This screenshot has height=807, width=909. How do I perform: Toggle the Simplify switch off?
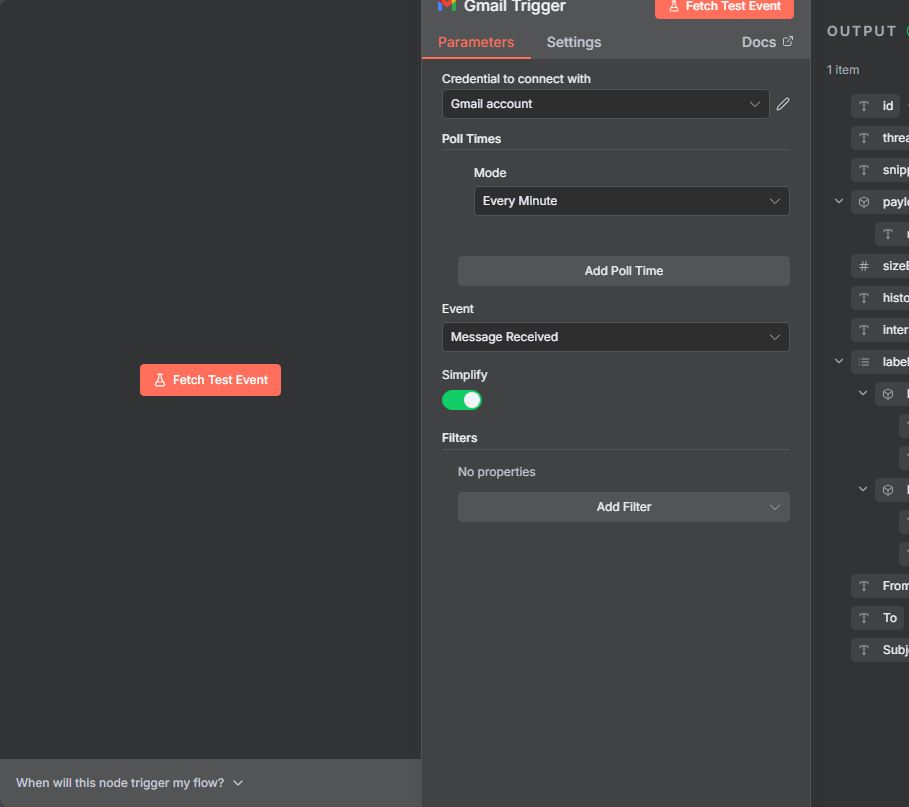coord(461,400)
